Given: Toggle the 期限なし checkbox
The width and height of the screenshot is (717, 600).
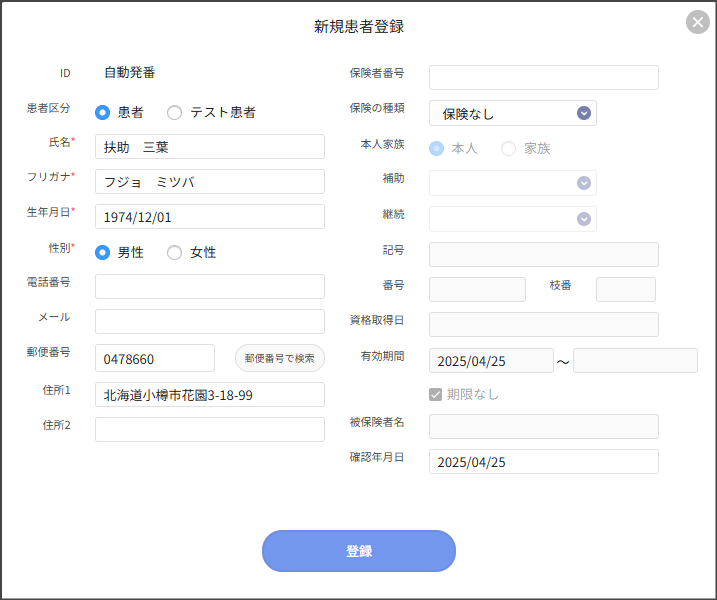Looking at the screenshot, I should pos(435,394).
